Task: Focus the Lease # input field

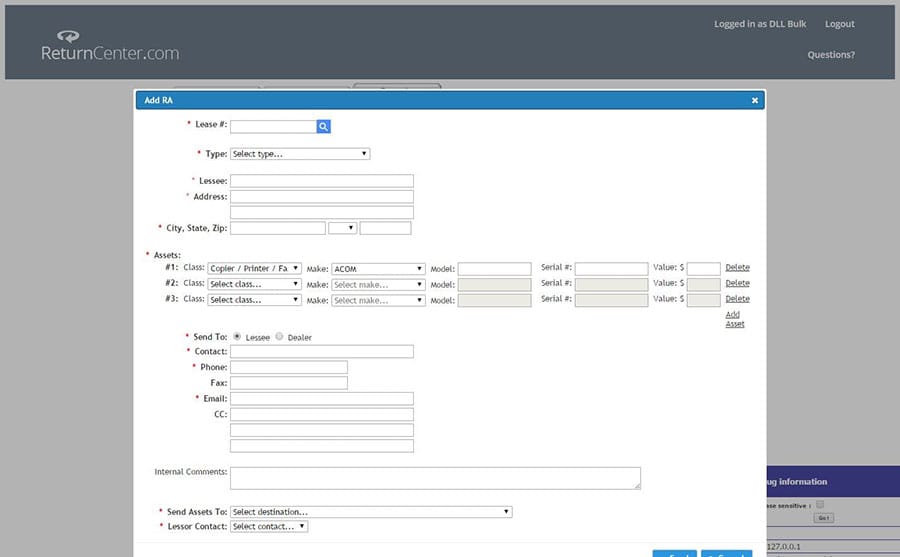Action: [273, 126]
